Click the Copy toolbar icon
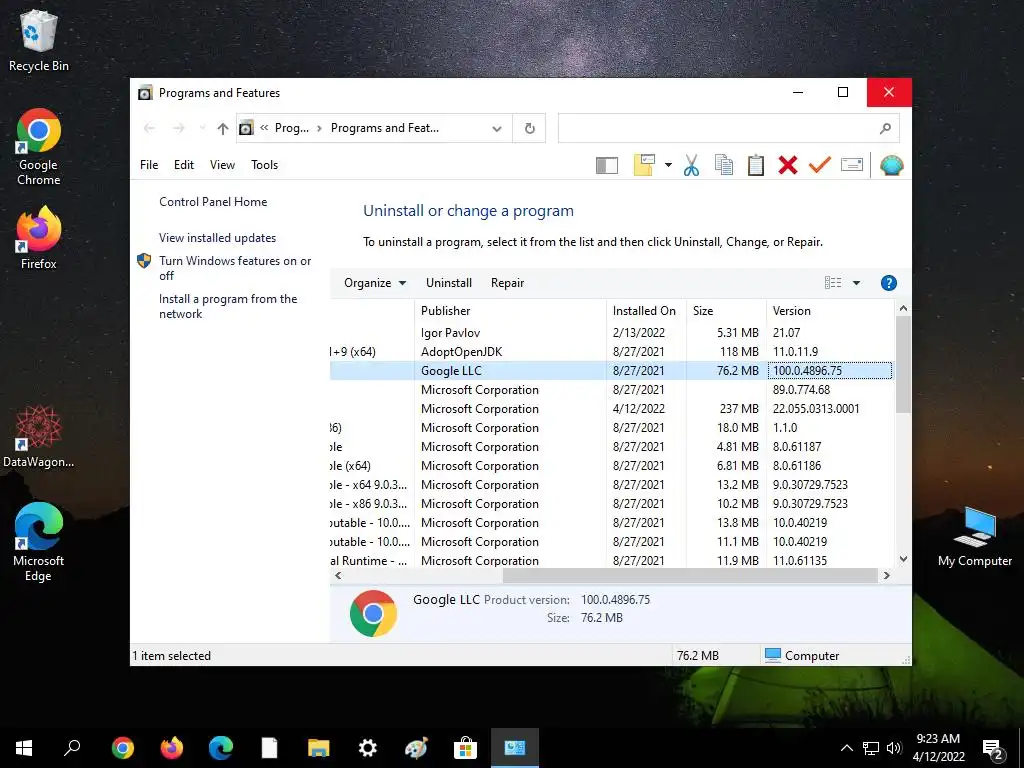Viewport: 1024px width, 768px height. 724,165
